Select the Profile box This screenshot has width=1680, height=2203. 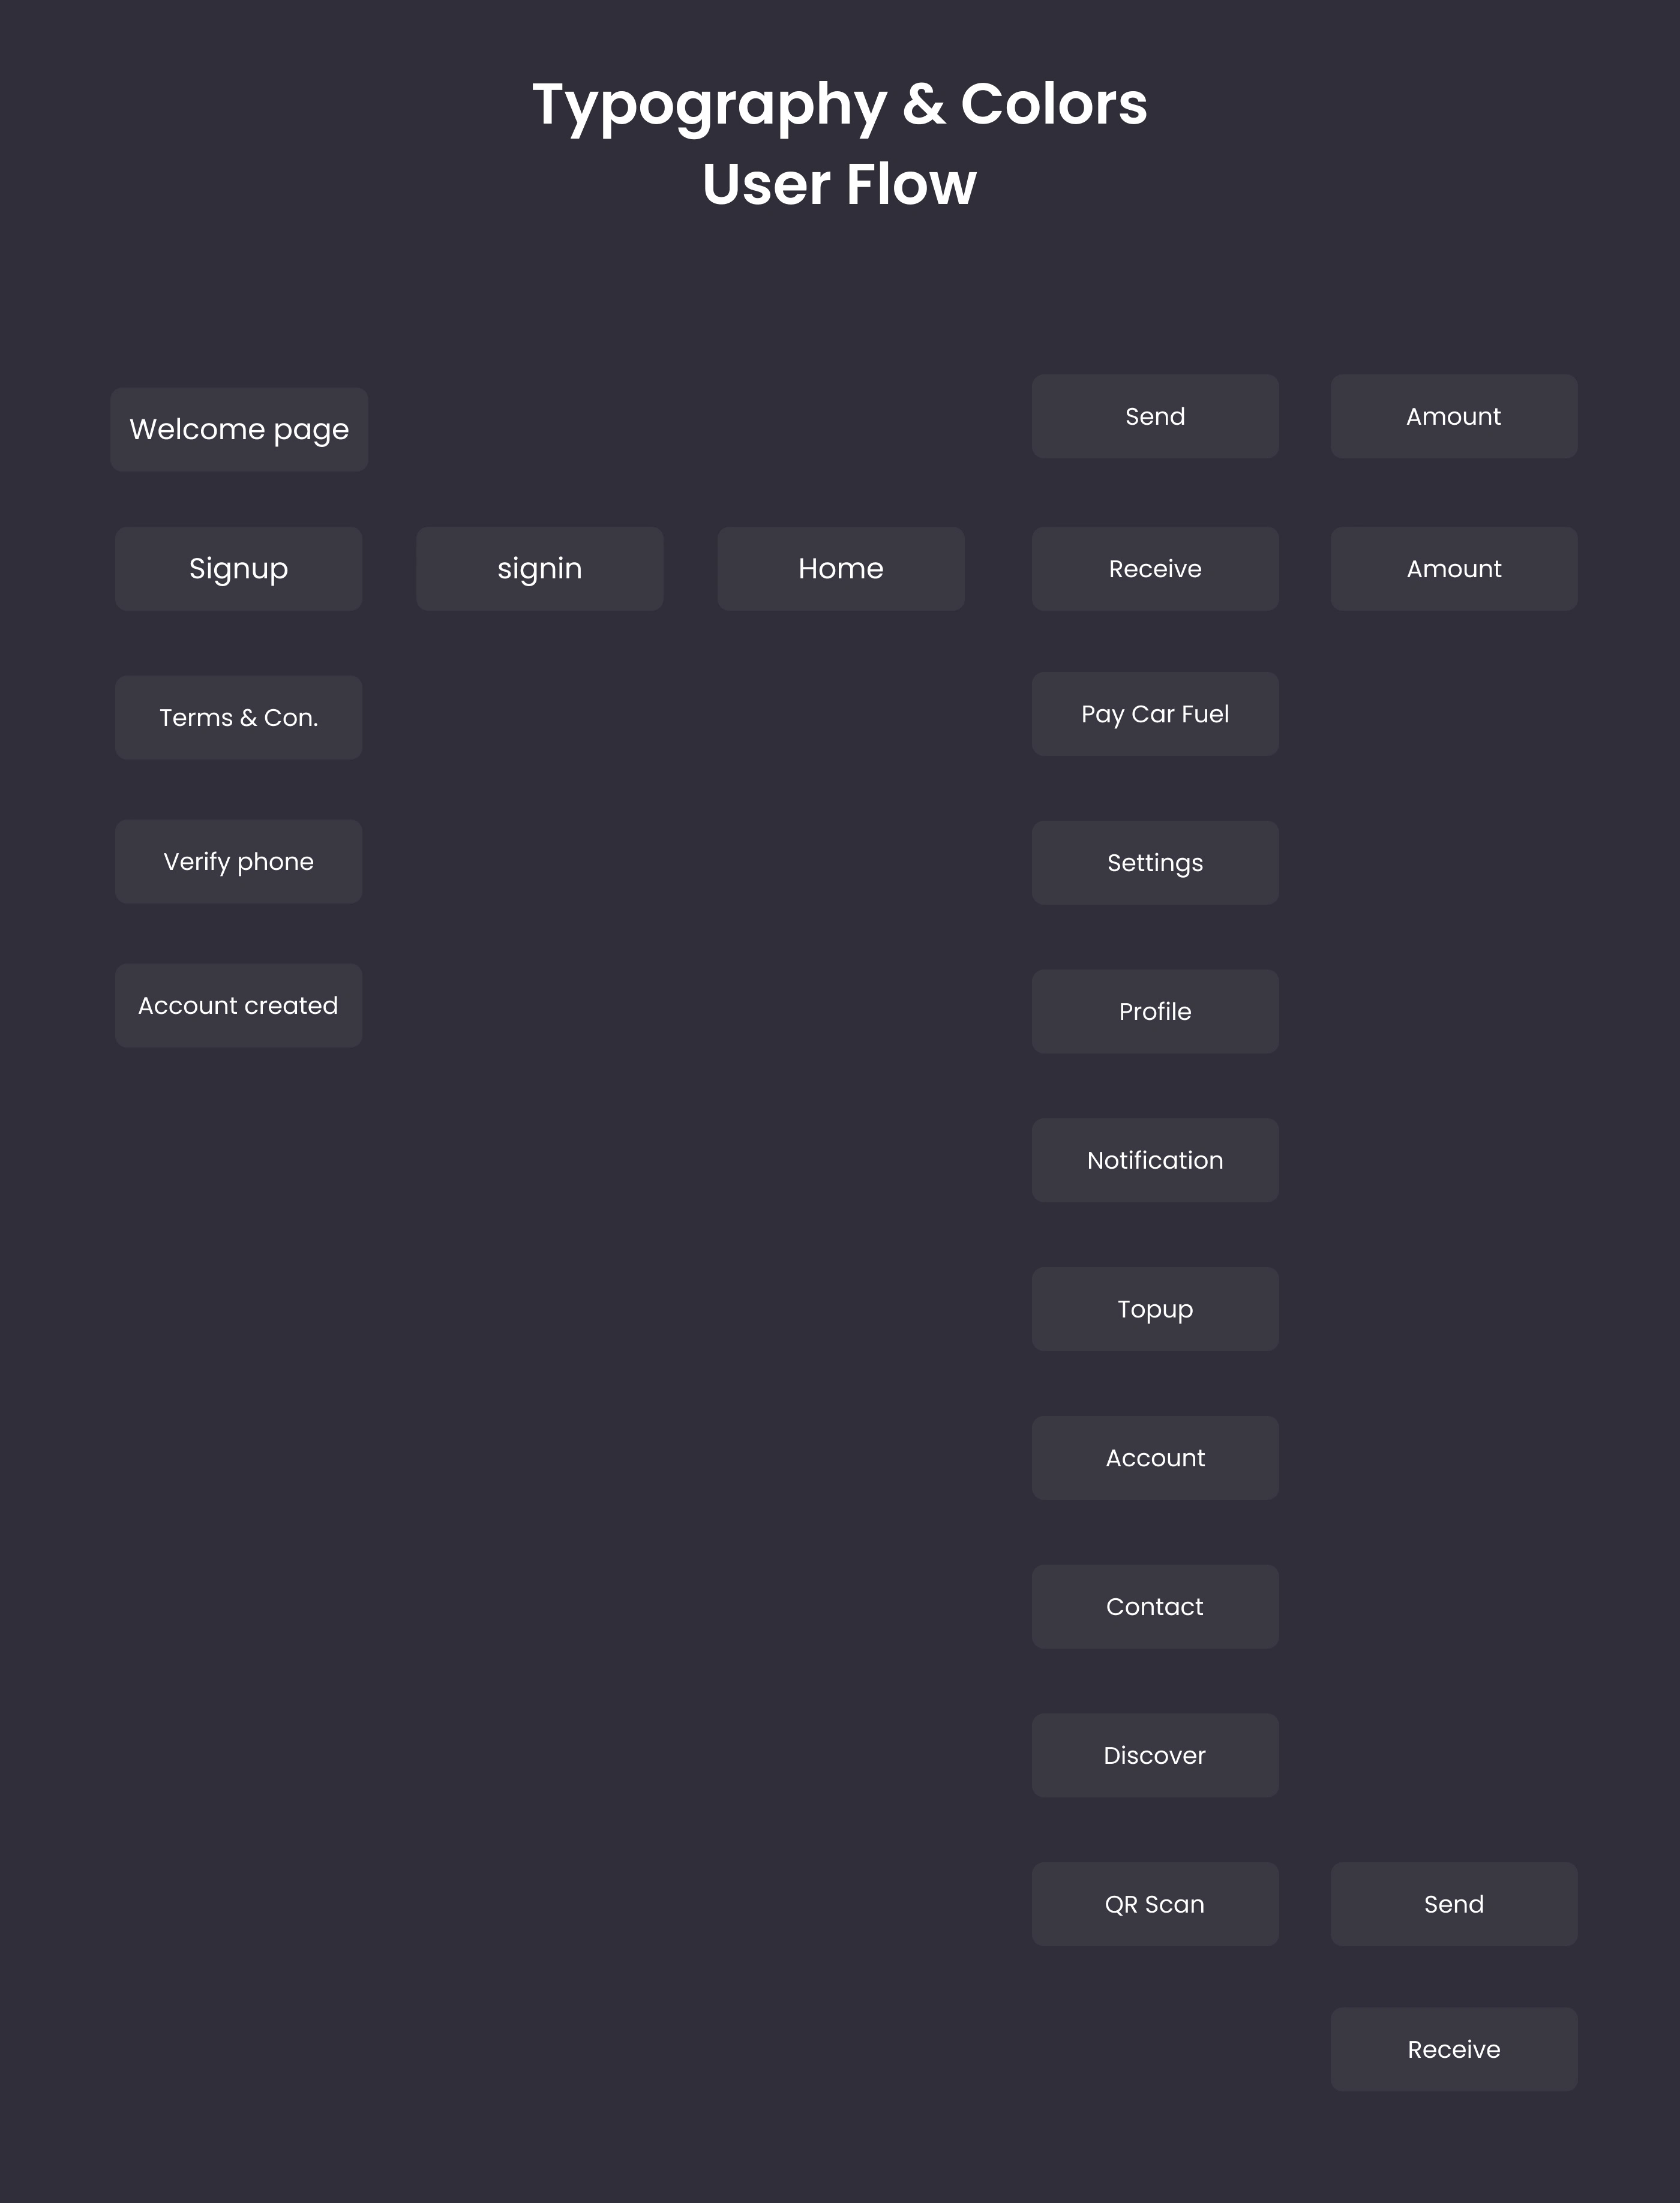[x=1155, y=1011]
